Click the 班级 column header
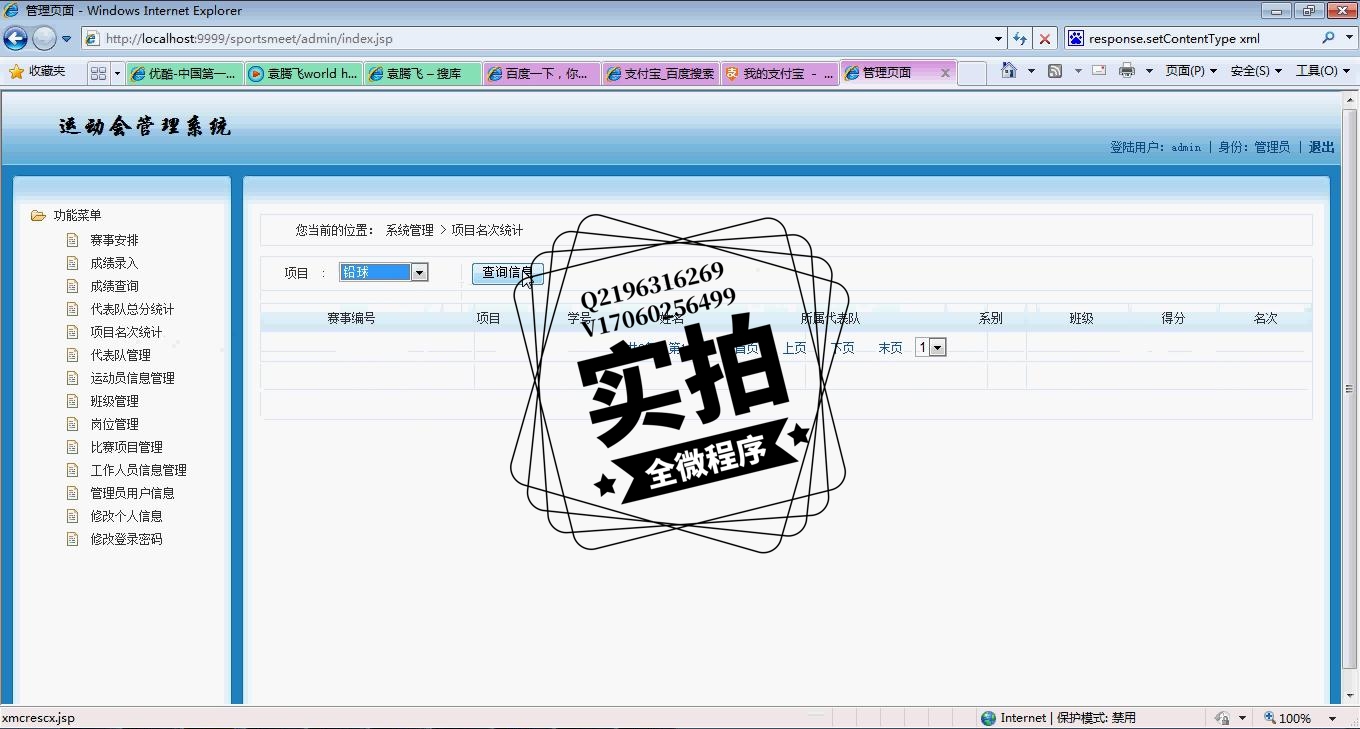The width and height of the screenshot is (1360, 729). click(x=1081, y=318)
